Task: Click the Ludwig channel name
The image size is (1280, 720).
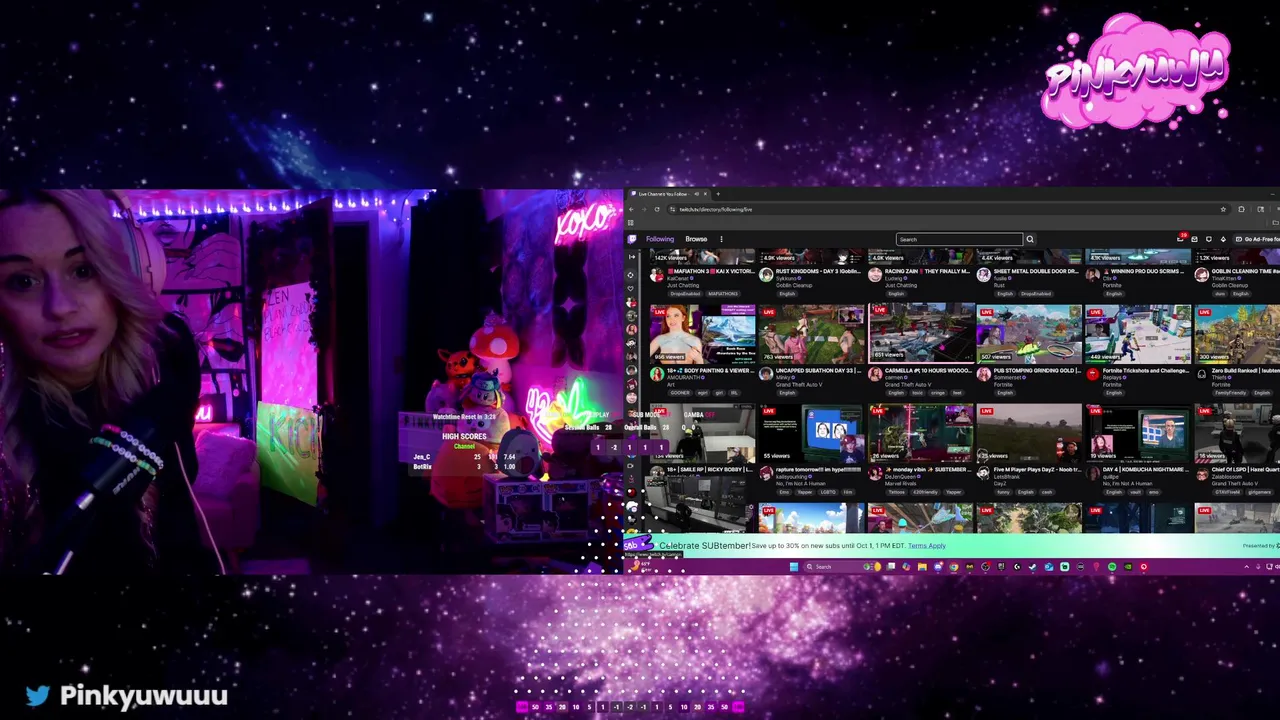Action: [x=895, y=278]
